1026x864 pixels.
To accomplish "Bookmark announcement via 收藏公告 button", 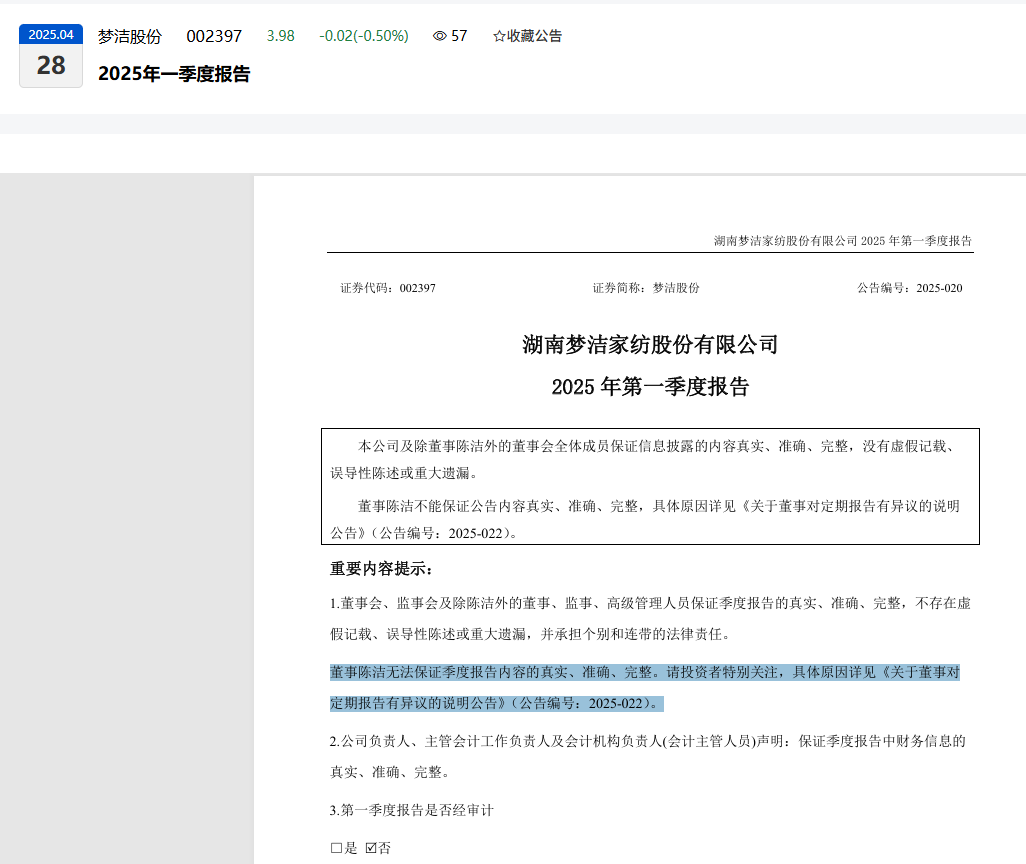I will point(527,36).
